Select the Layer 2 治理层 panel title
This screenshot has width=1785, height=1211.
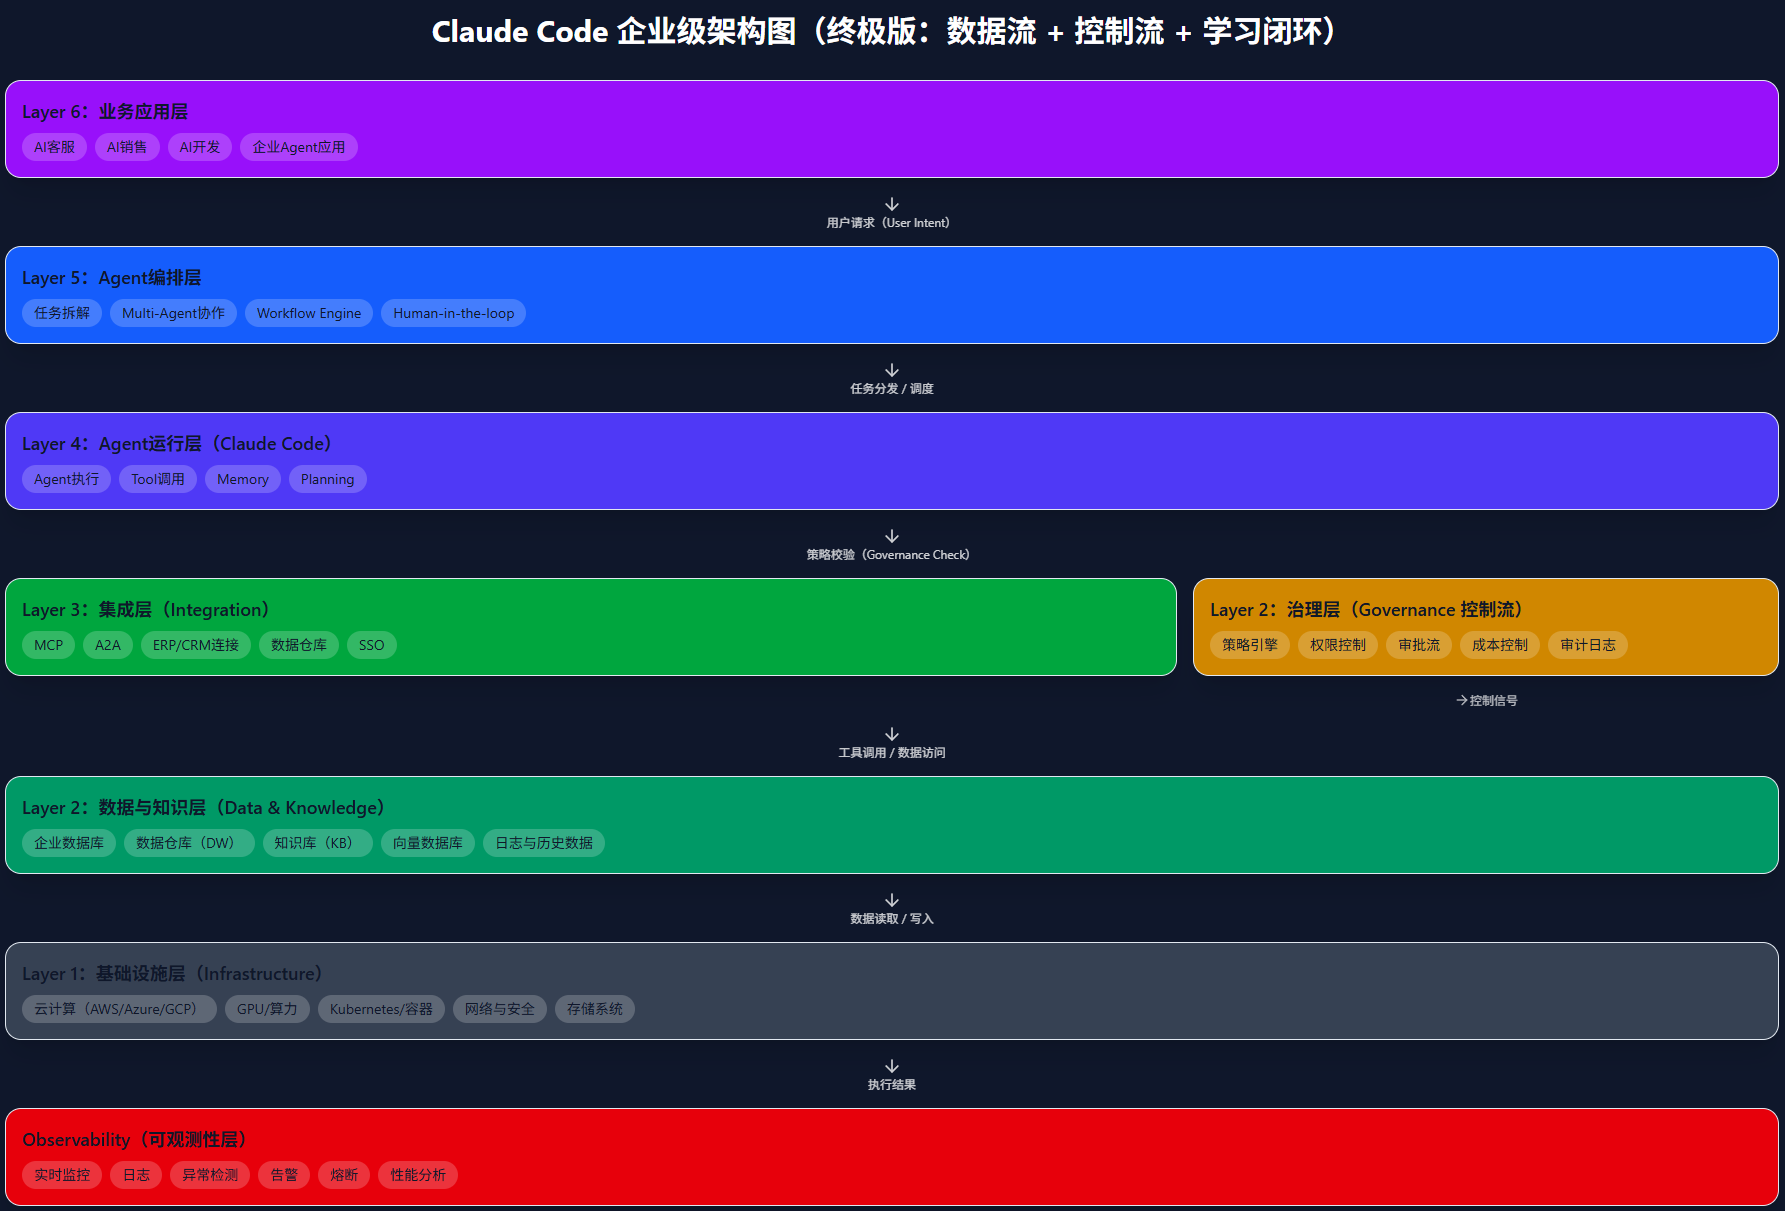(x=1366, y=610)
